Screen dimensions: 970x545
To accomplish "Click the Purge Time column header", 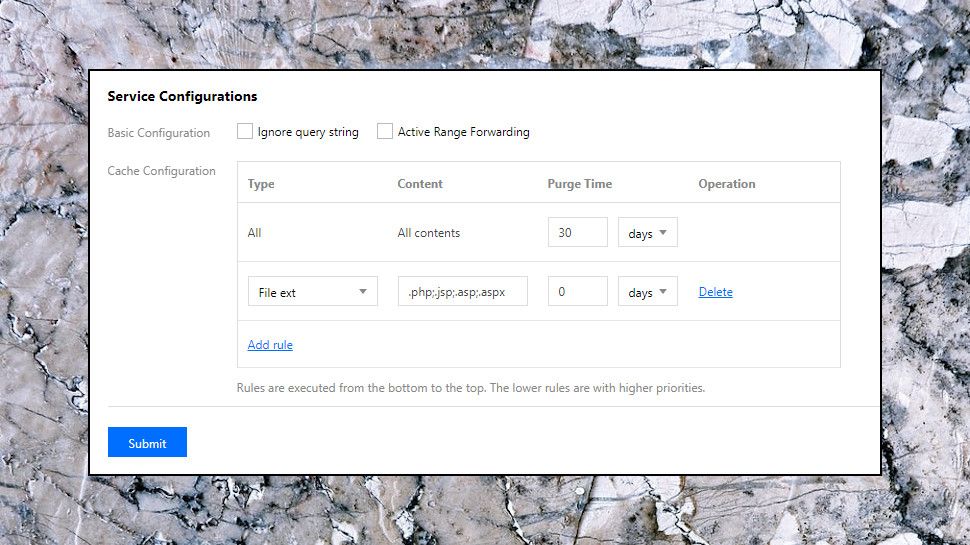I will (x=580, y=184).
